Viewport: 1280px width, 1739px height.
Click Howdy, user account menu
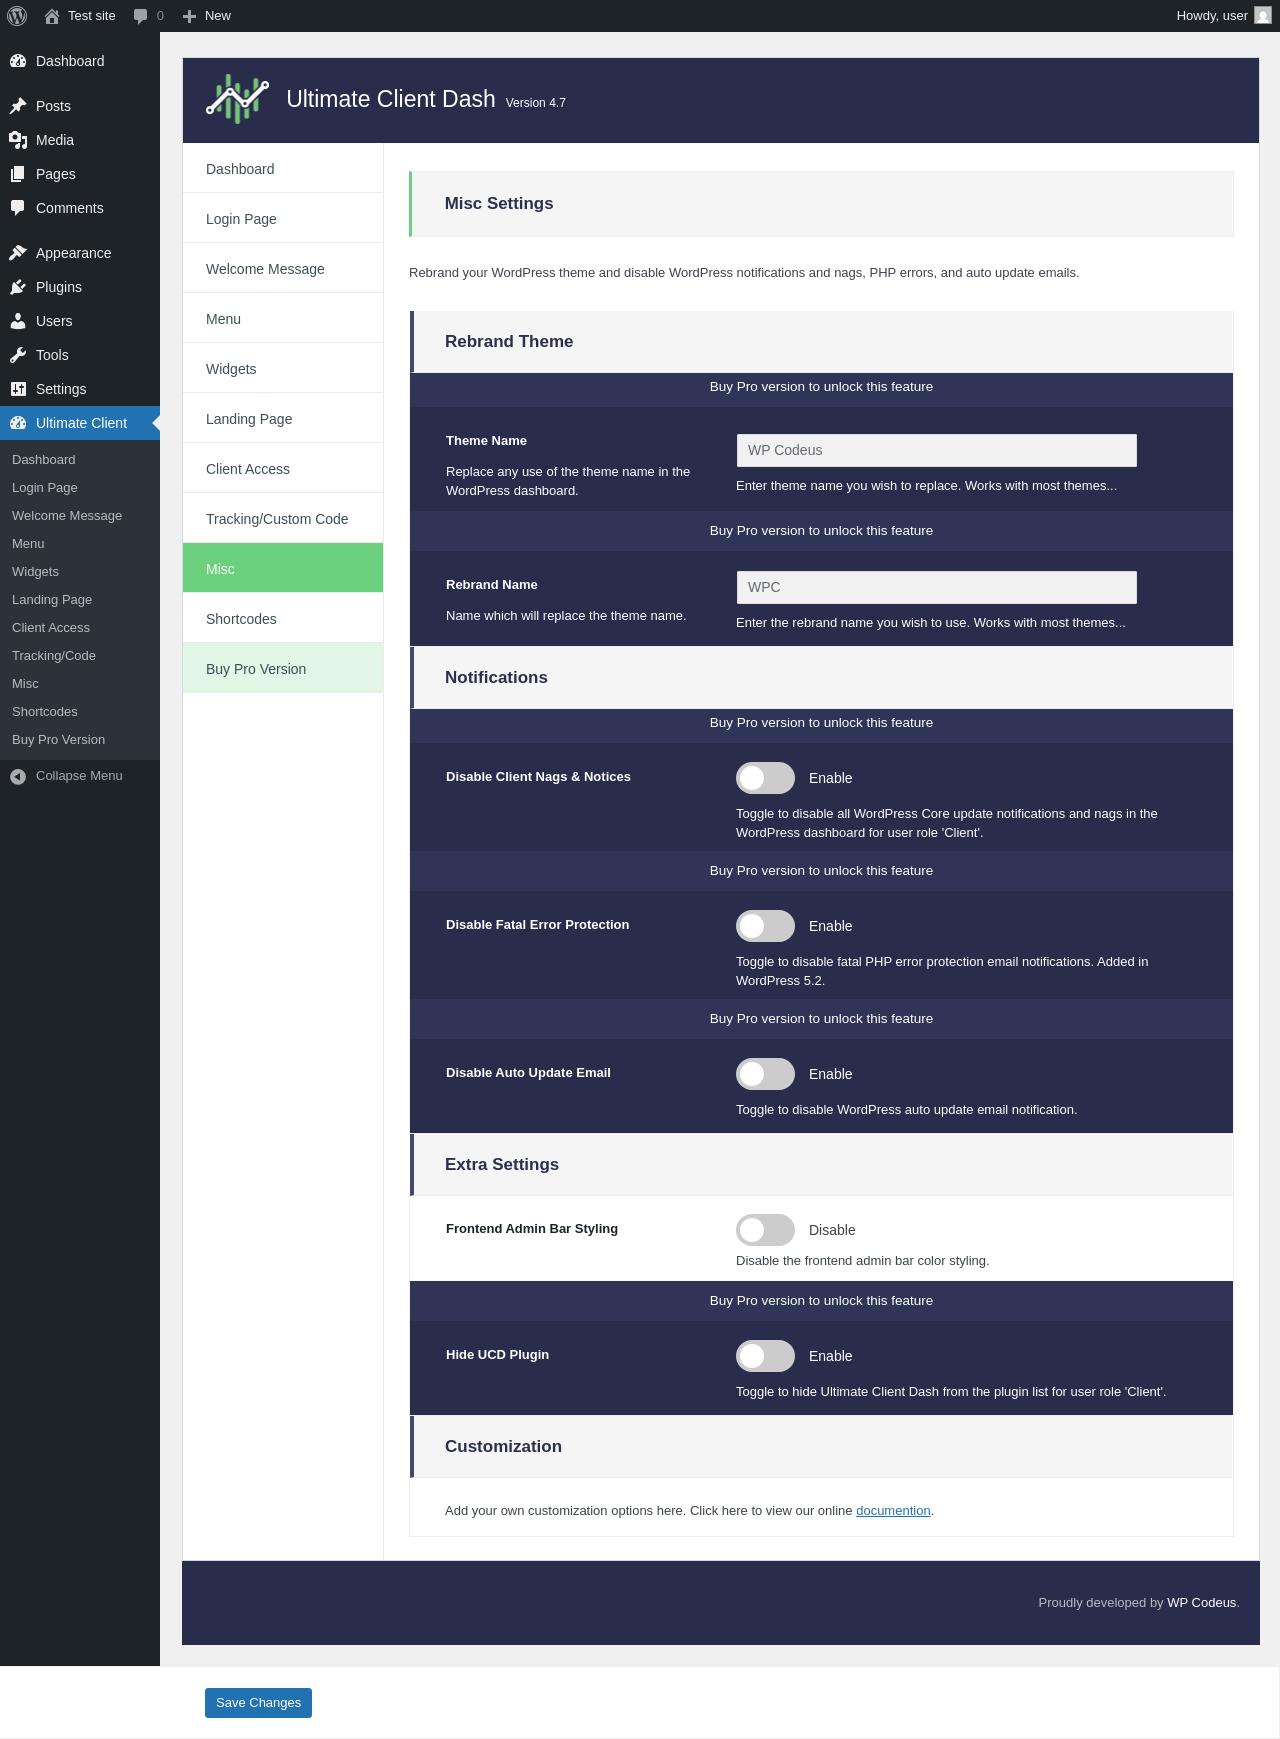tap(1224, 16)
